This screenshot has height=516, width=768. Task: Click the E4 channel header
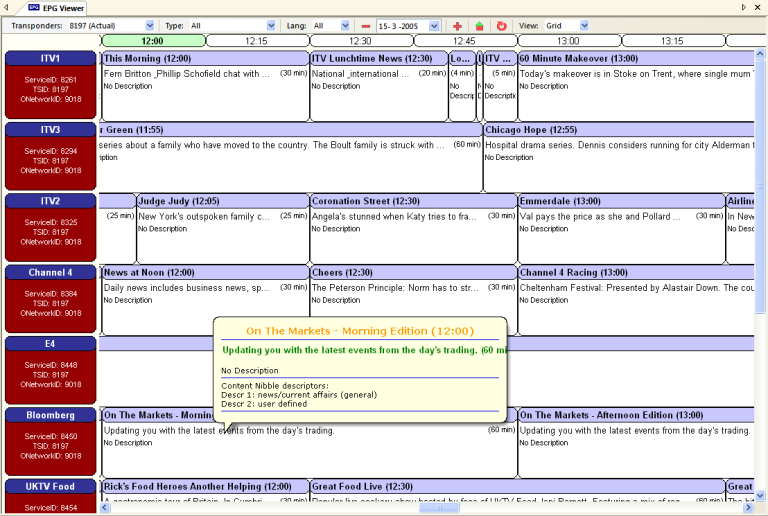pos(50,344)
